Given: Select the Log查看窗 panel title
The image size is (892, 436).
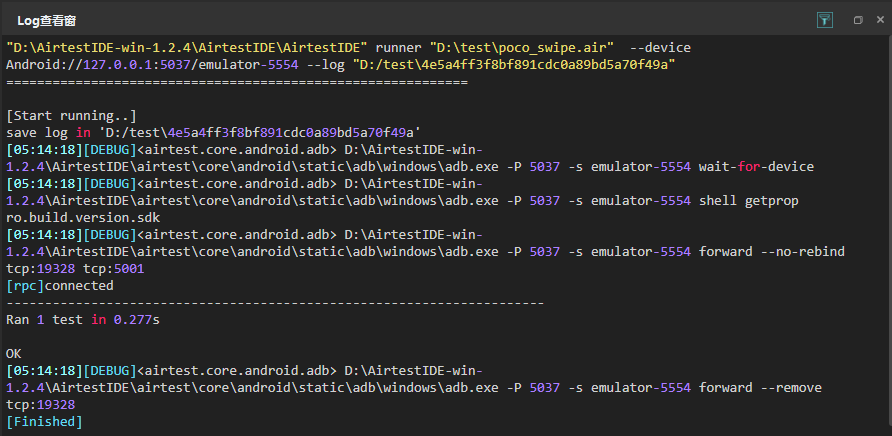Looking at the screenshot, I should tap(47, 21).
